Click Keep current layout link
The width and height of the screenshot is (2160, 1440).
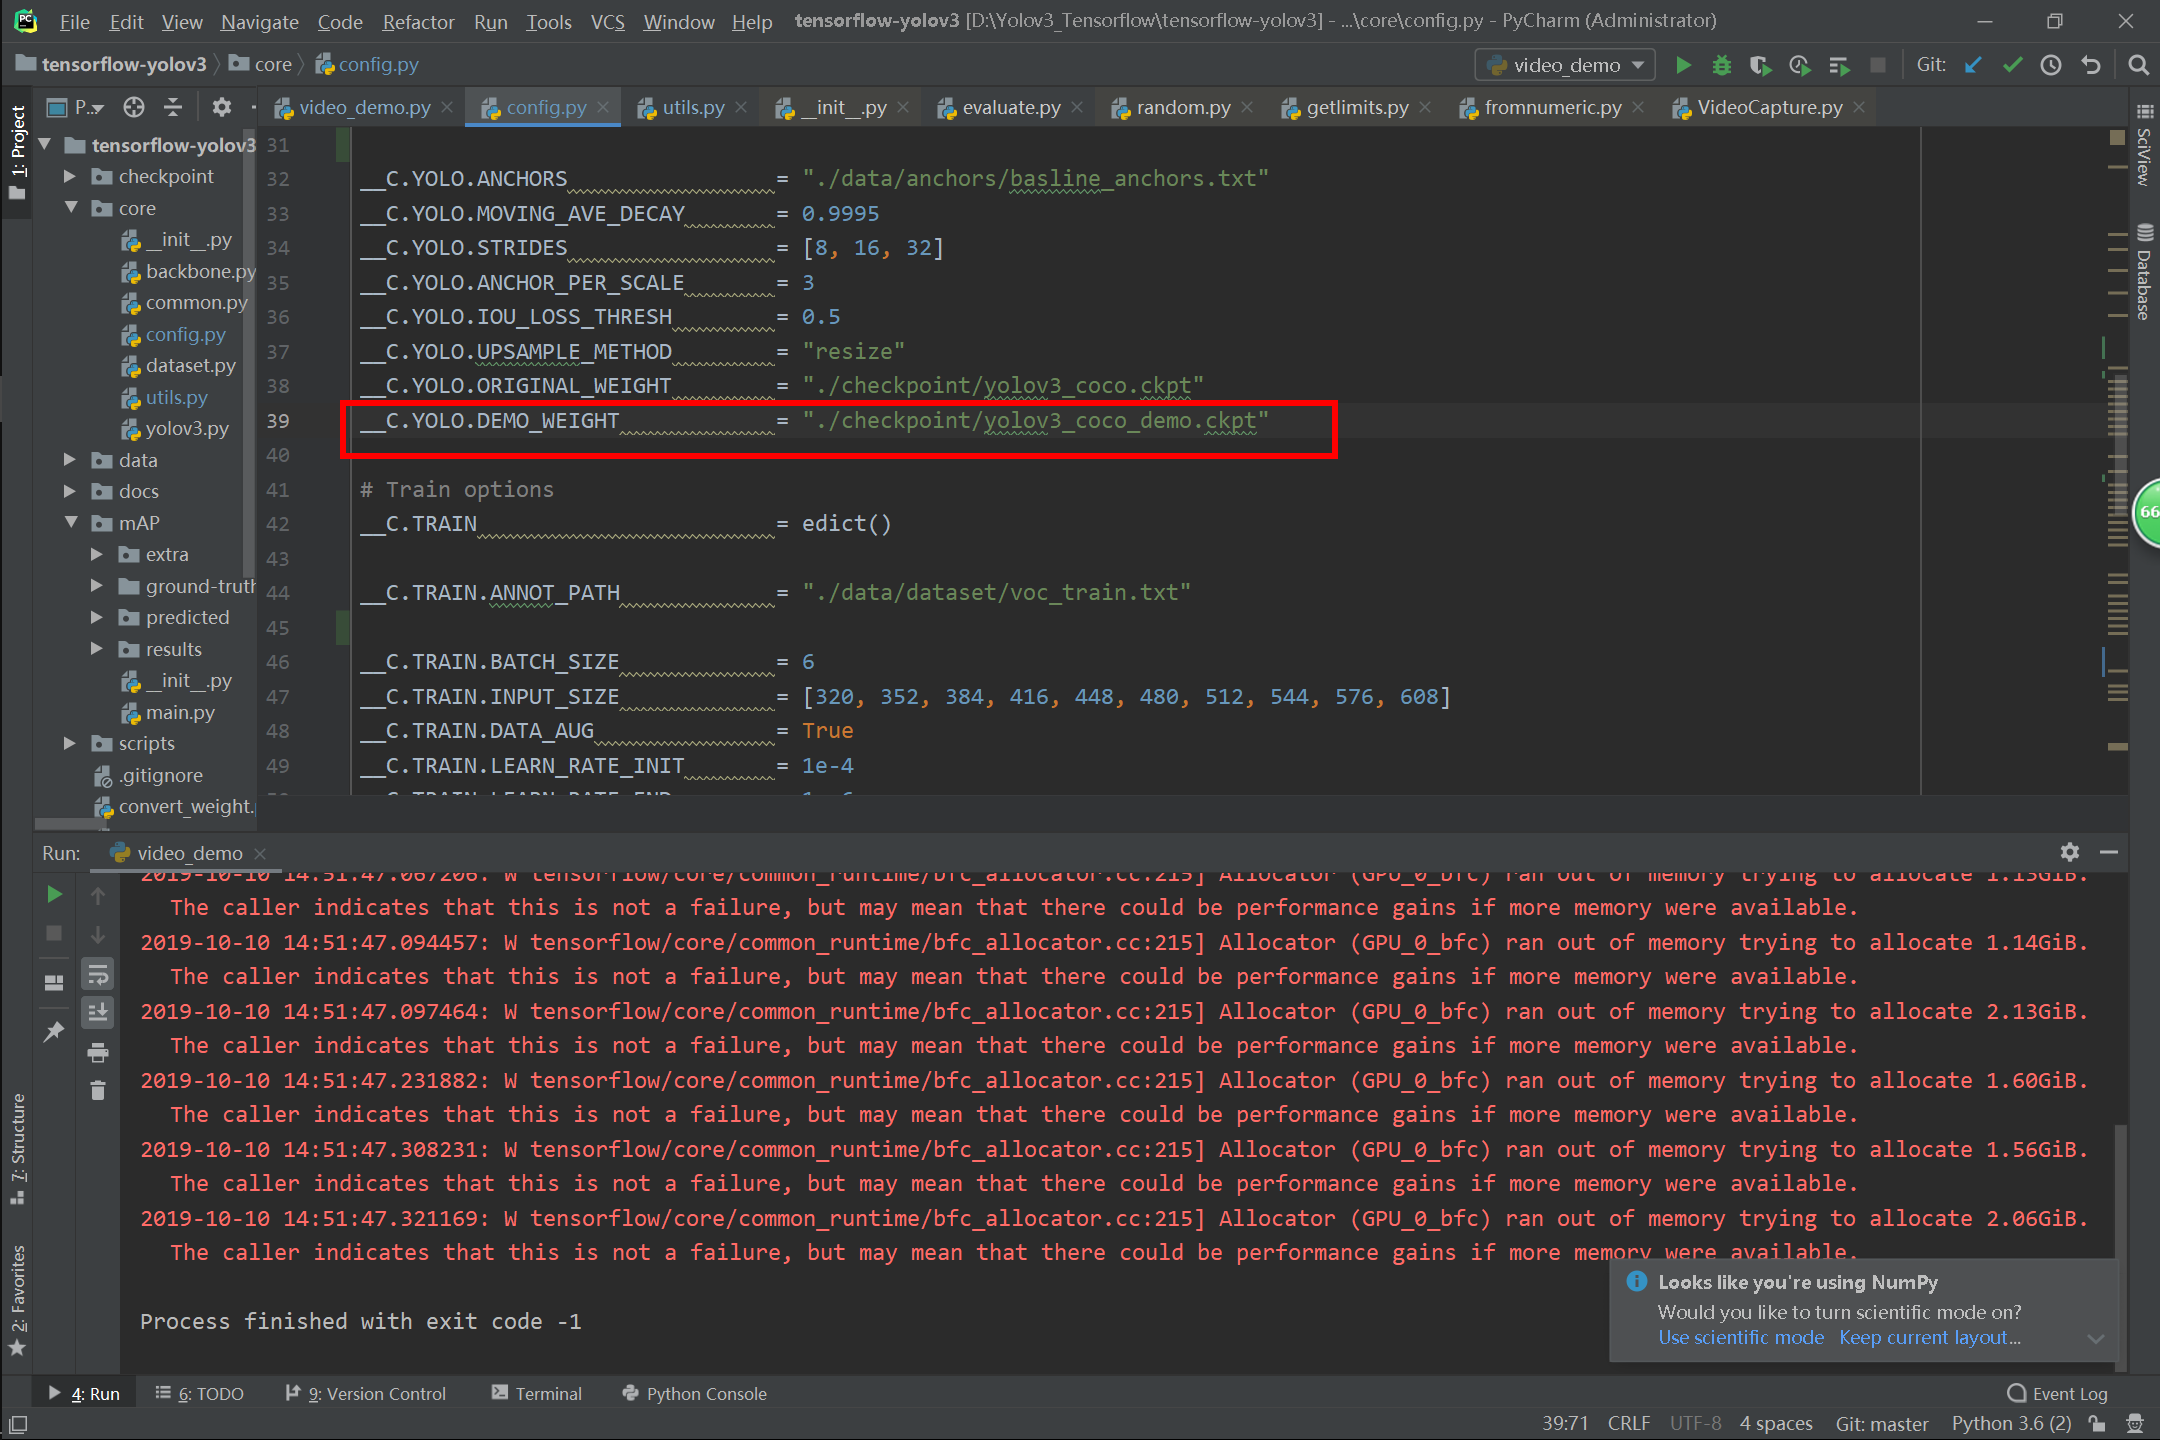point(1929,1337)
